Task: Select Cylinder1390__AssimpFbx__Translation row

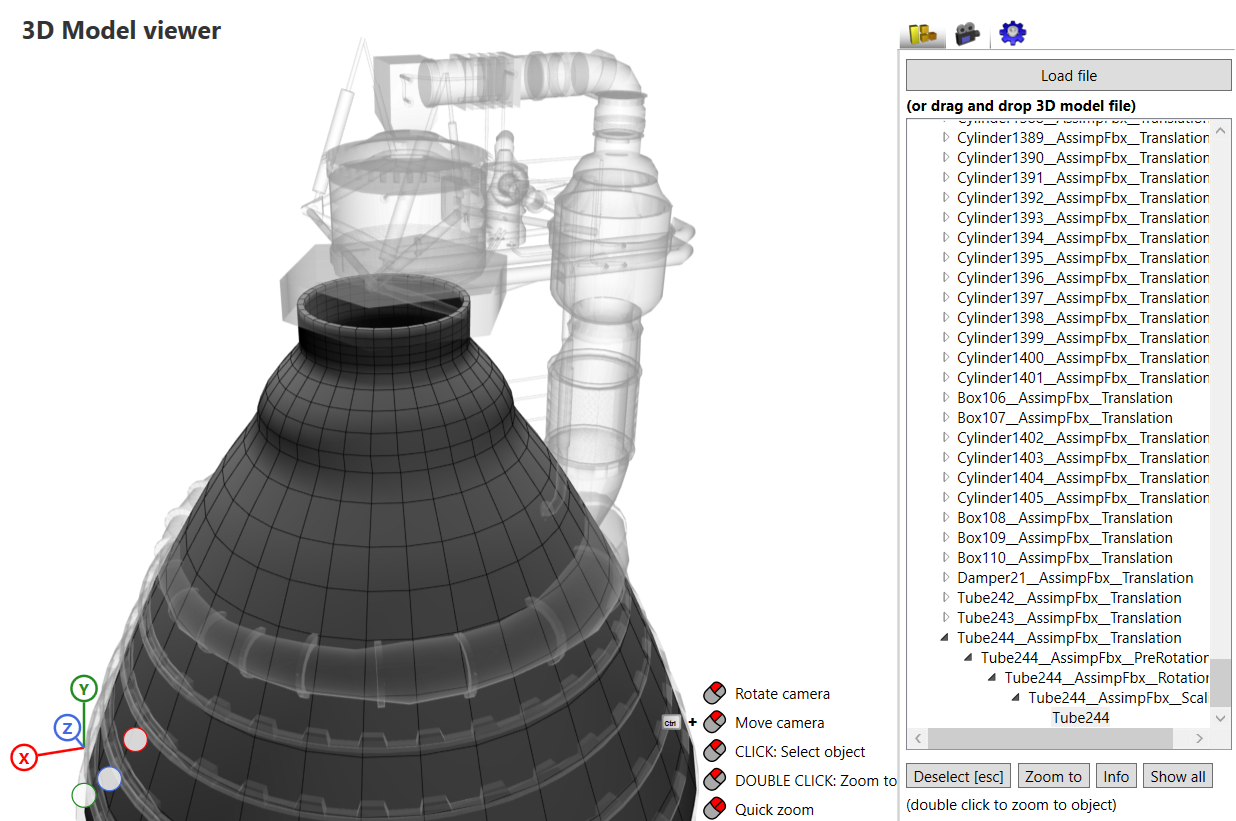Action: click(1083, 157)
